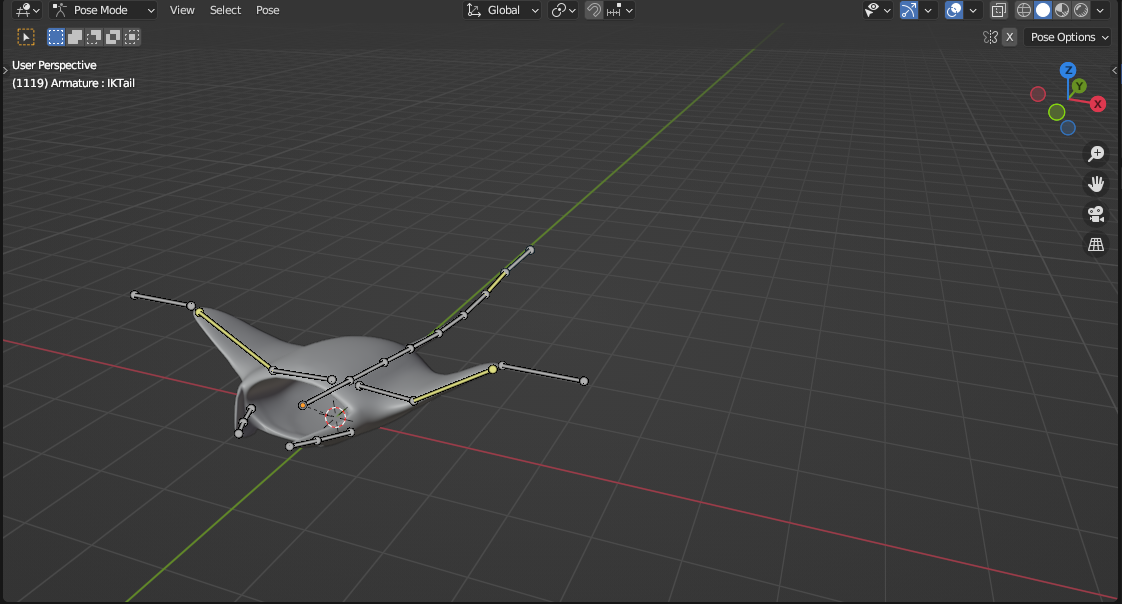Switch perspective/orthographic with the grid icon
The width and height of the screenshot is (1122, 604).
pyautogui.click(x=1096, y=245)
